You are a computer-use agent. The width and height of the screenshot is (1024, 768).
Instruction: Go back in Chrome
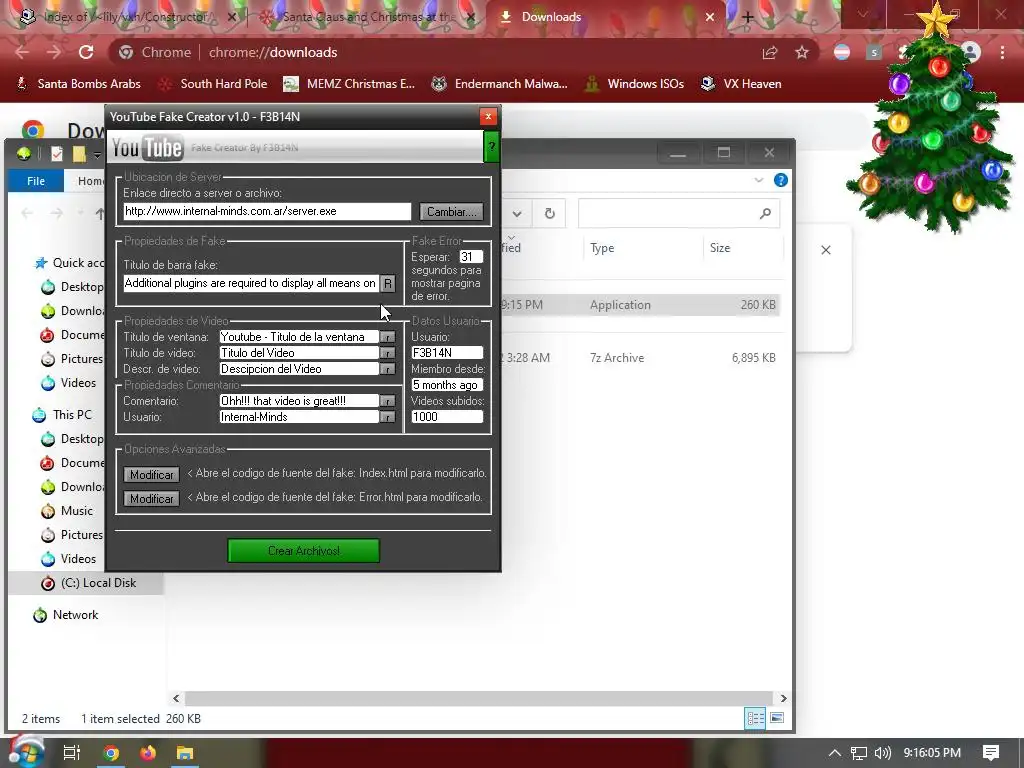(x=22, y=52)
